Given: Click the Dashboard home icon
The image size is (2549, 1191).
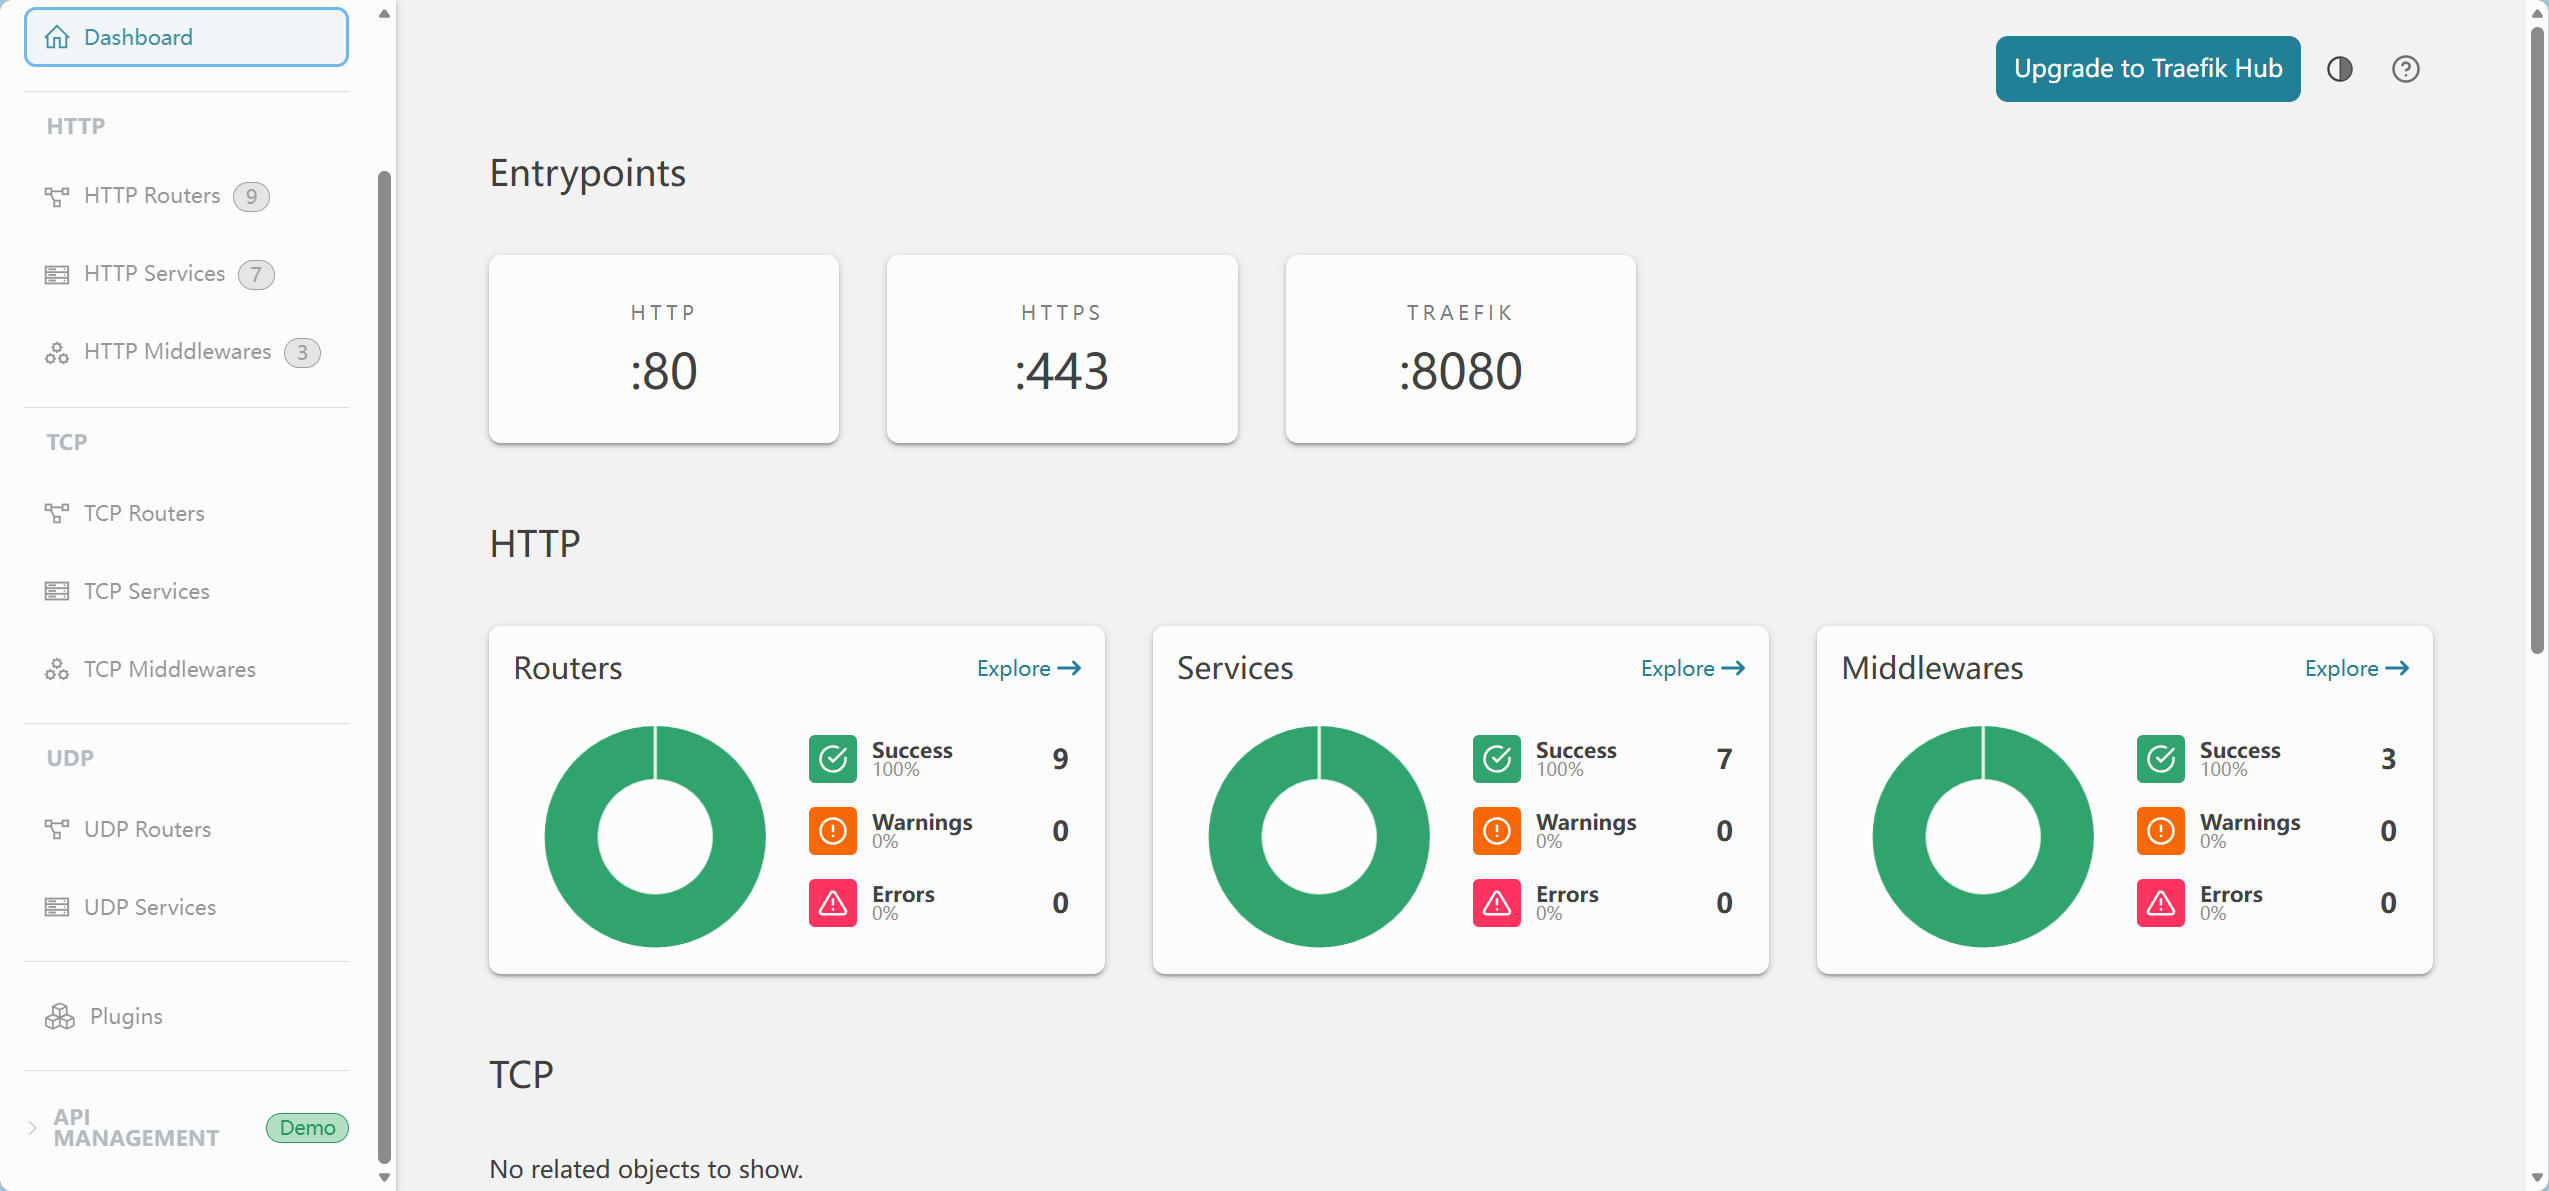Looking at the screenshot, I should 57,38.
